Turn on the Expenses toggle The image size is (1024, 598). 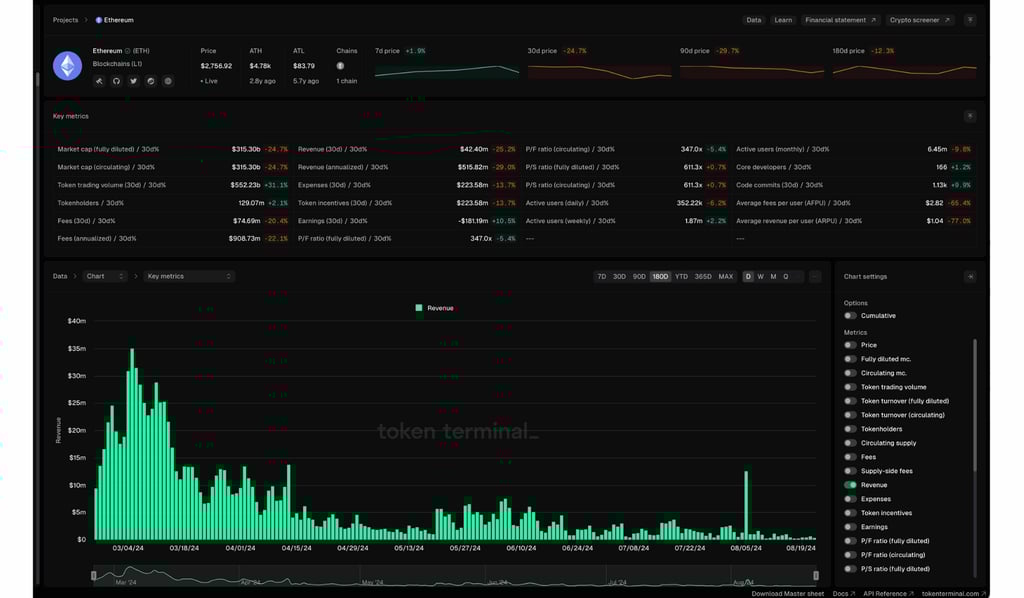850,499
